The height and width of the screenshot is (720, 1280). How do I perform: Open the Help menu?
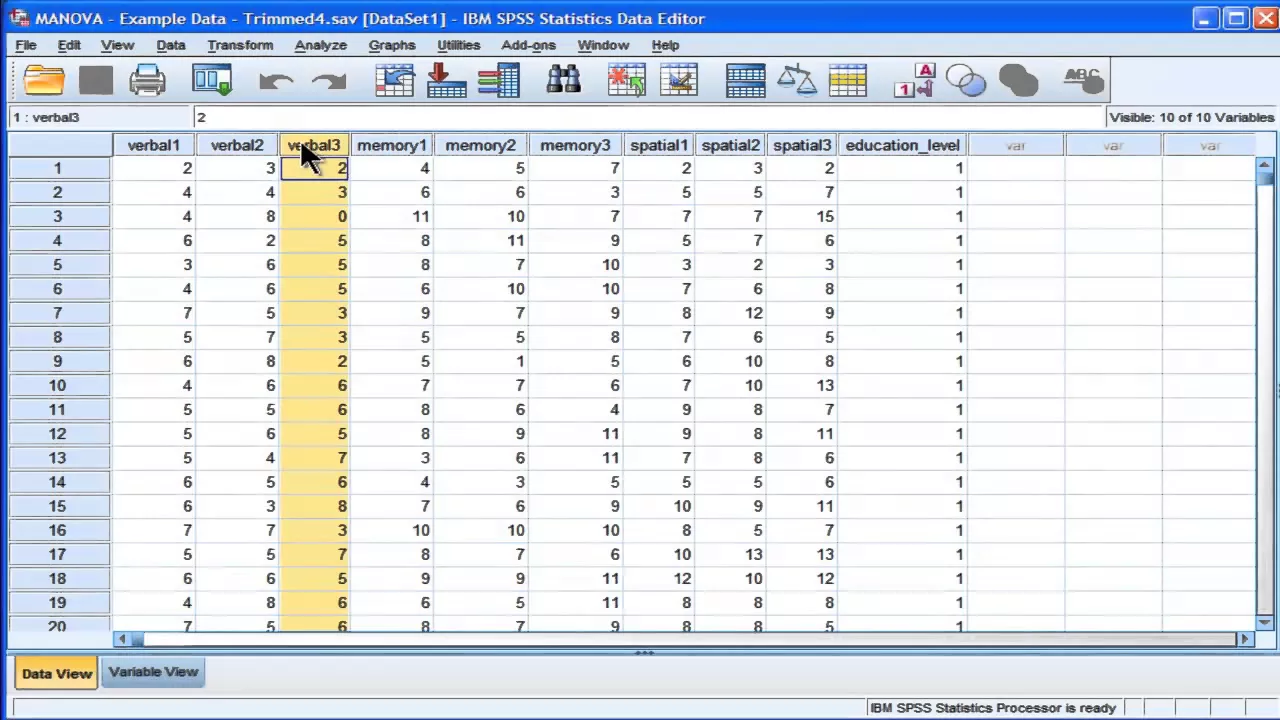665,45
